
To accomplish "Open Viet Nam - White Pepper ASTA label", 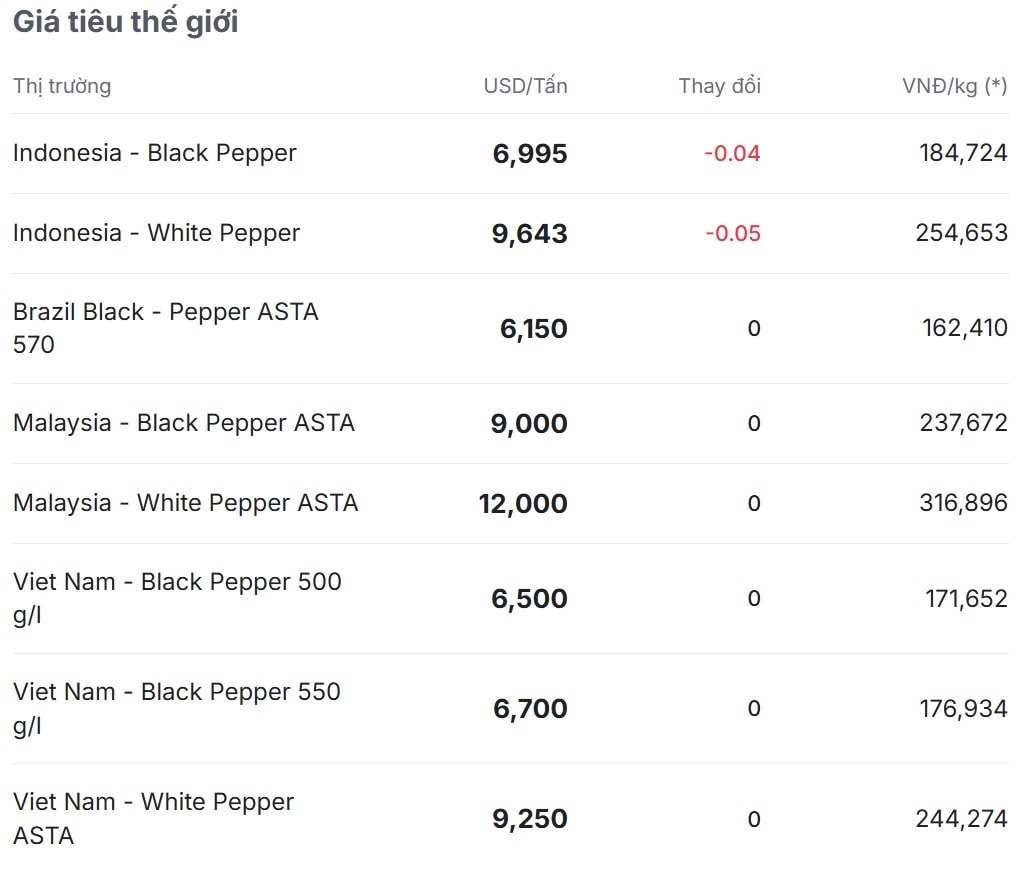I will click(x=153, y=818).
